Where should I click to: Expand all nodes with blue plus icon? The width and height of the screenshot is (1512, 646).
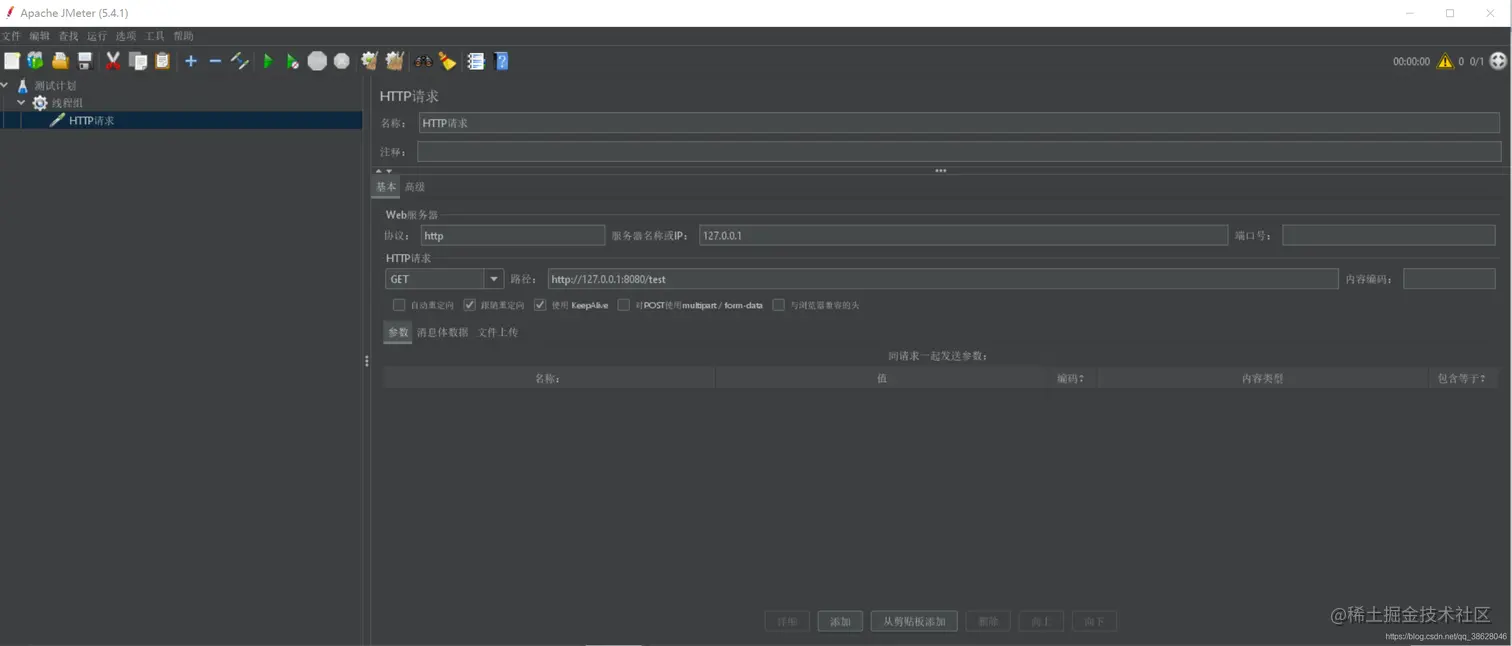pos(191,61)
